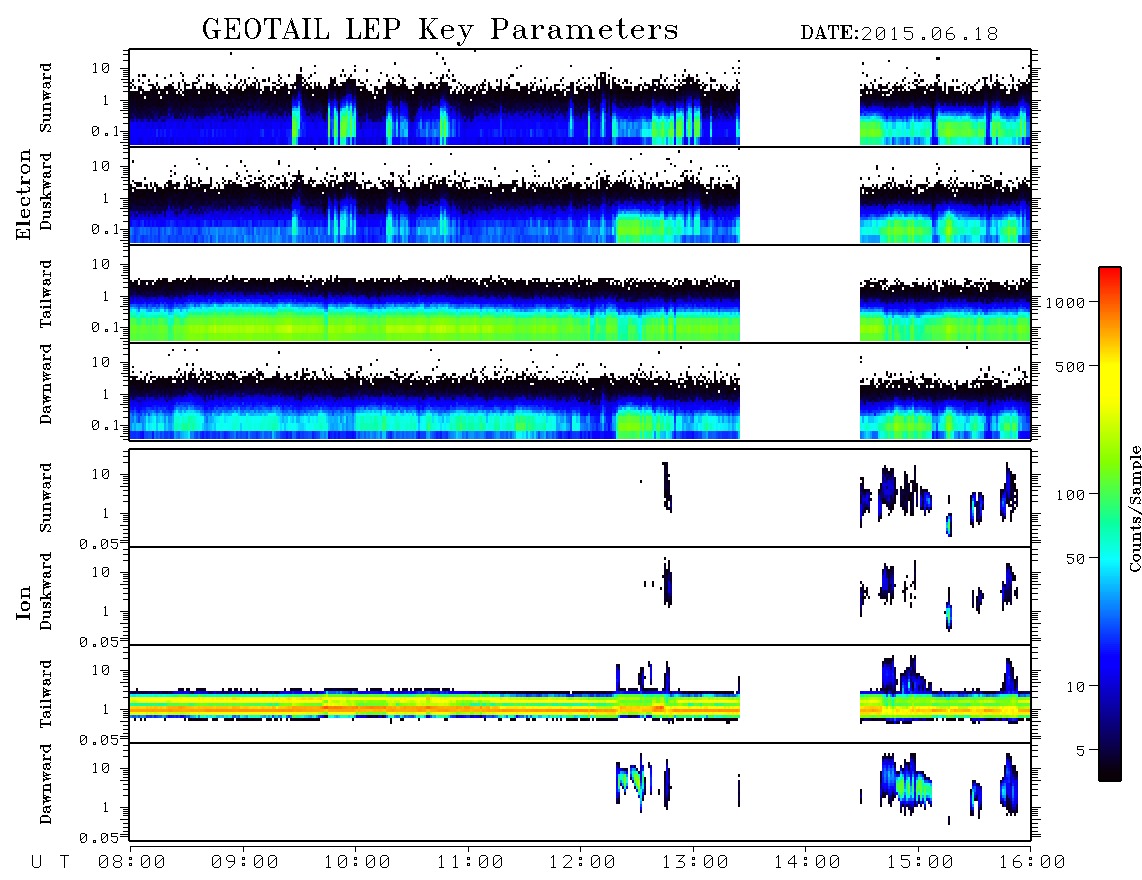Viewport: 1142px width, 880px height.
Task: Click the 09:00 time tick label
Action: click(245, 863)
